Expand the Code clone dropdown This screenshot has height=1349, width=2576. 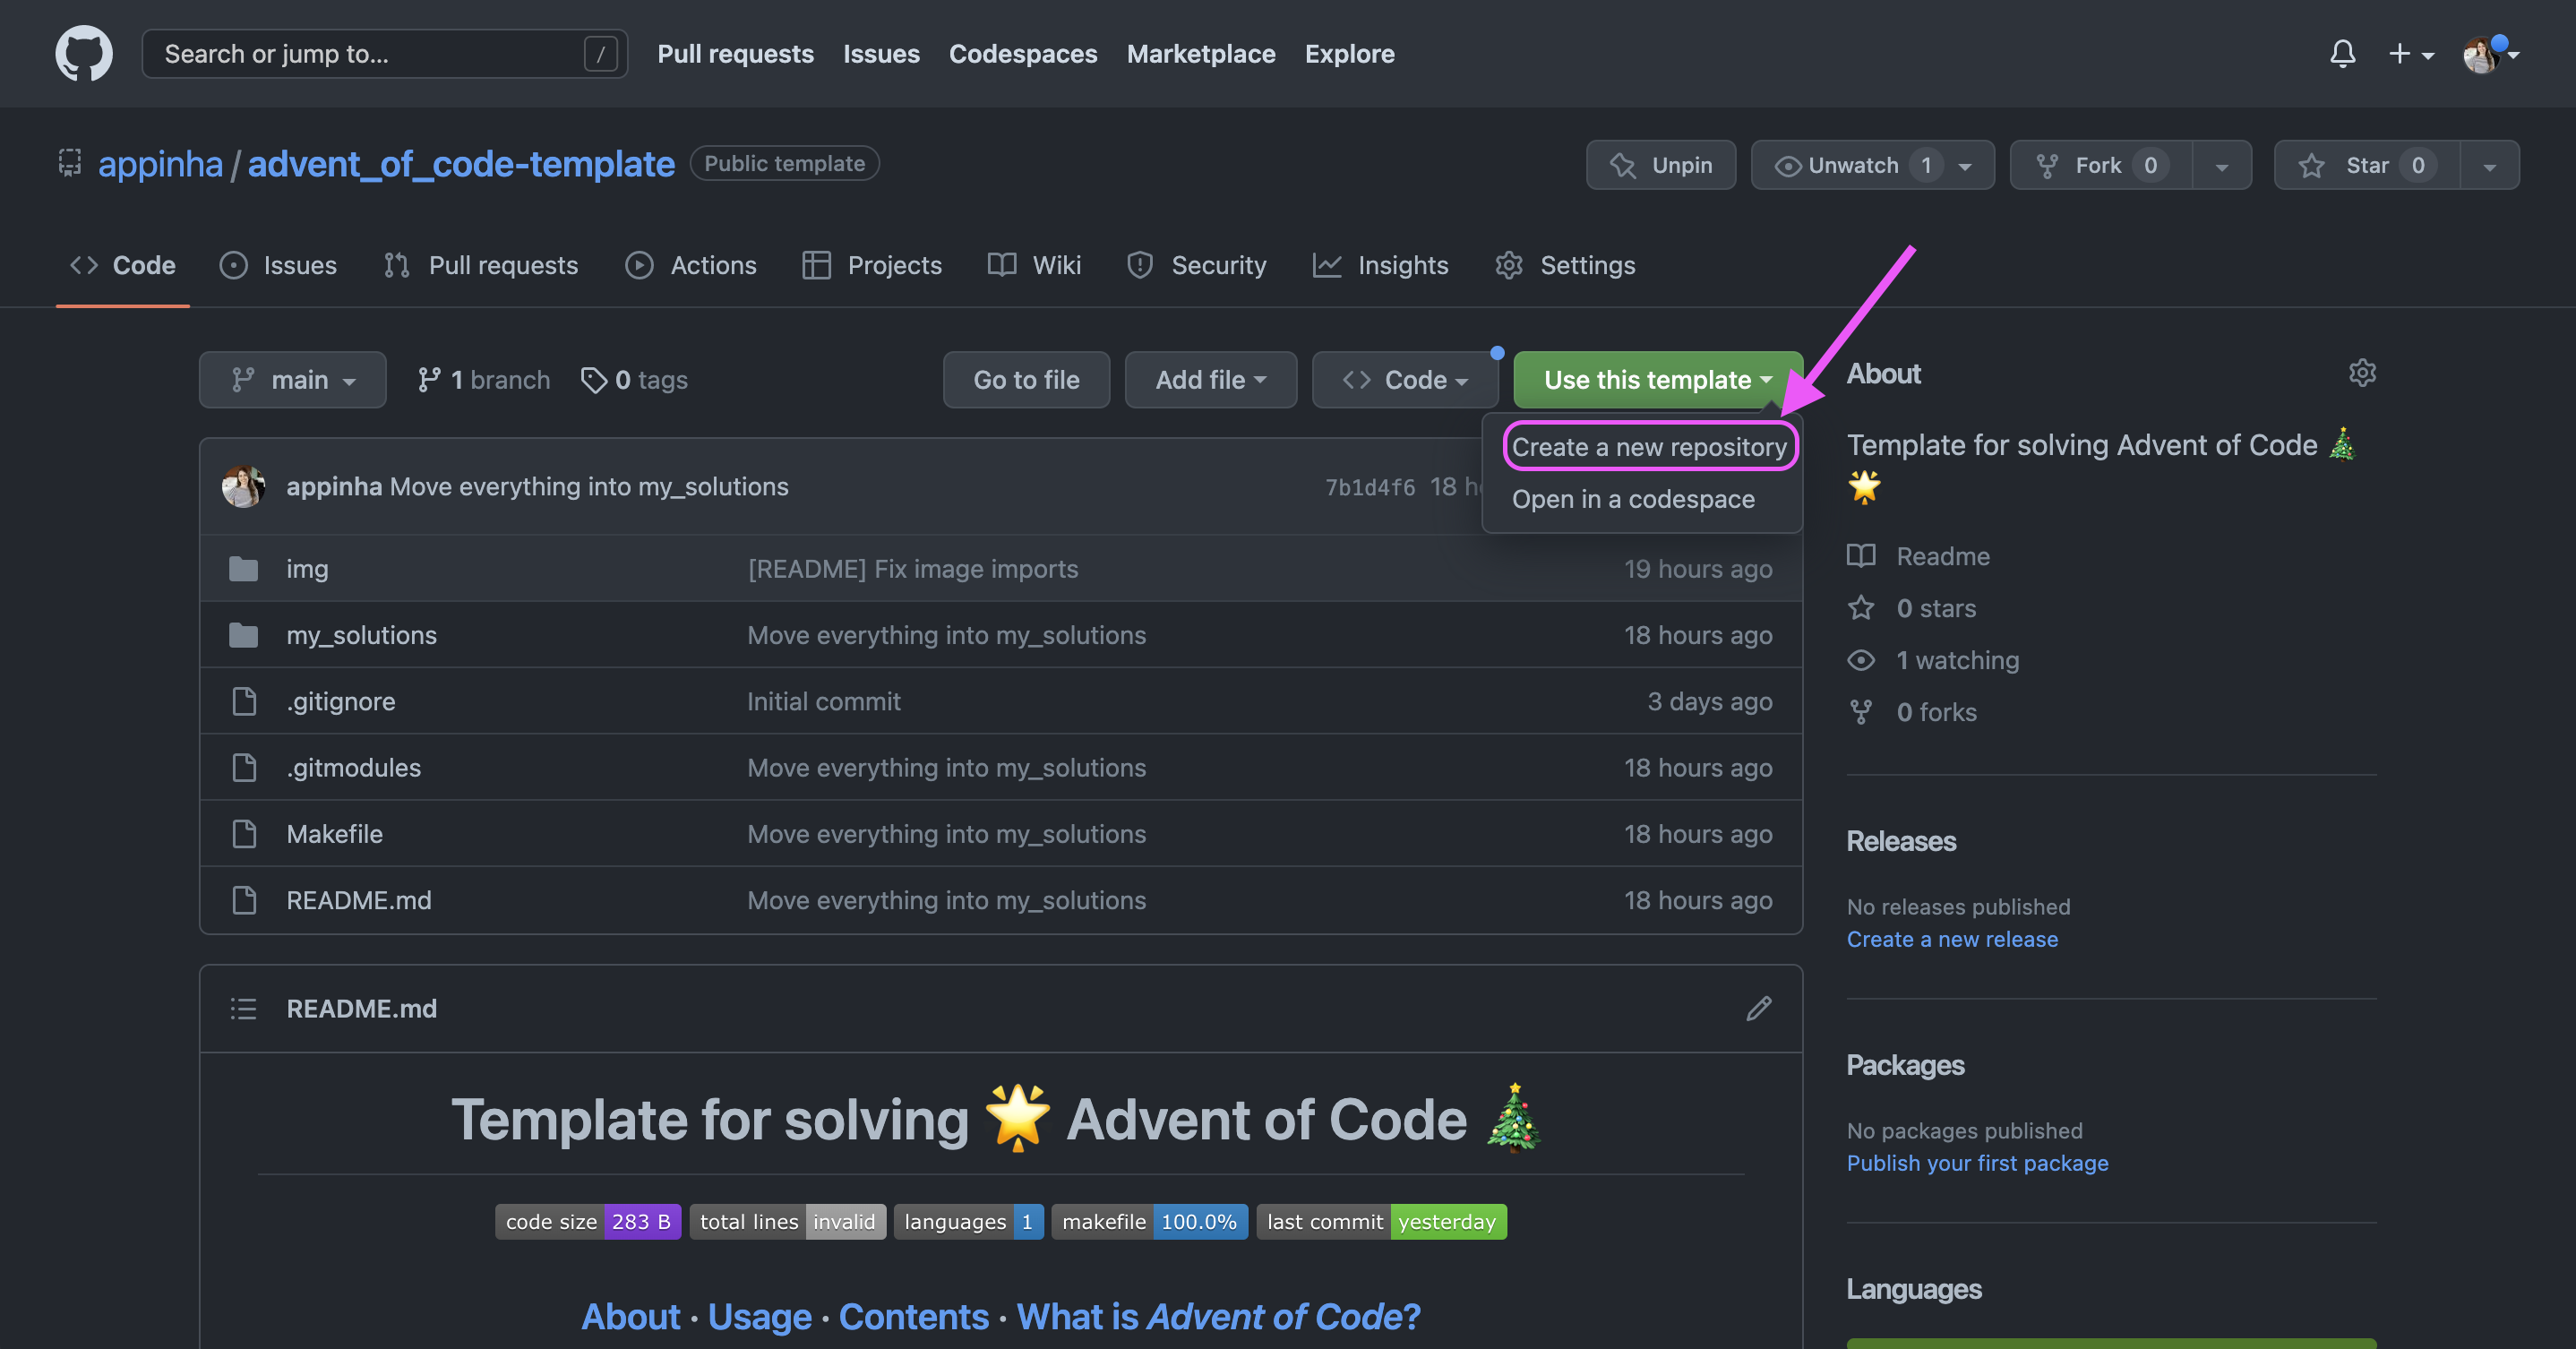coord(1404,380)
